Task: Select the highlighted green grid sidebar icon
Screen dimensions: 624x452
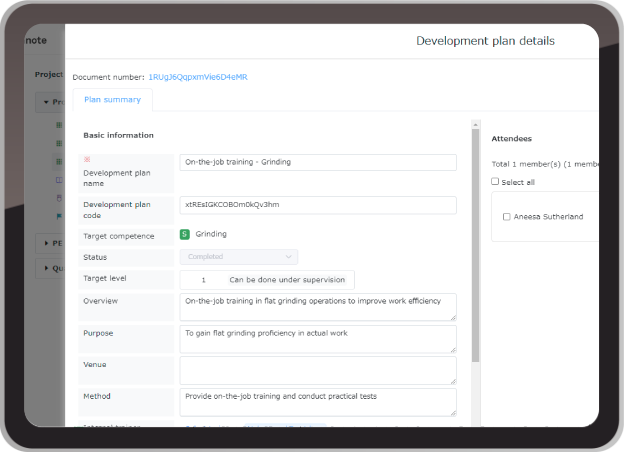Action: coord(59,162)
